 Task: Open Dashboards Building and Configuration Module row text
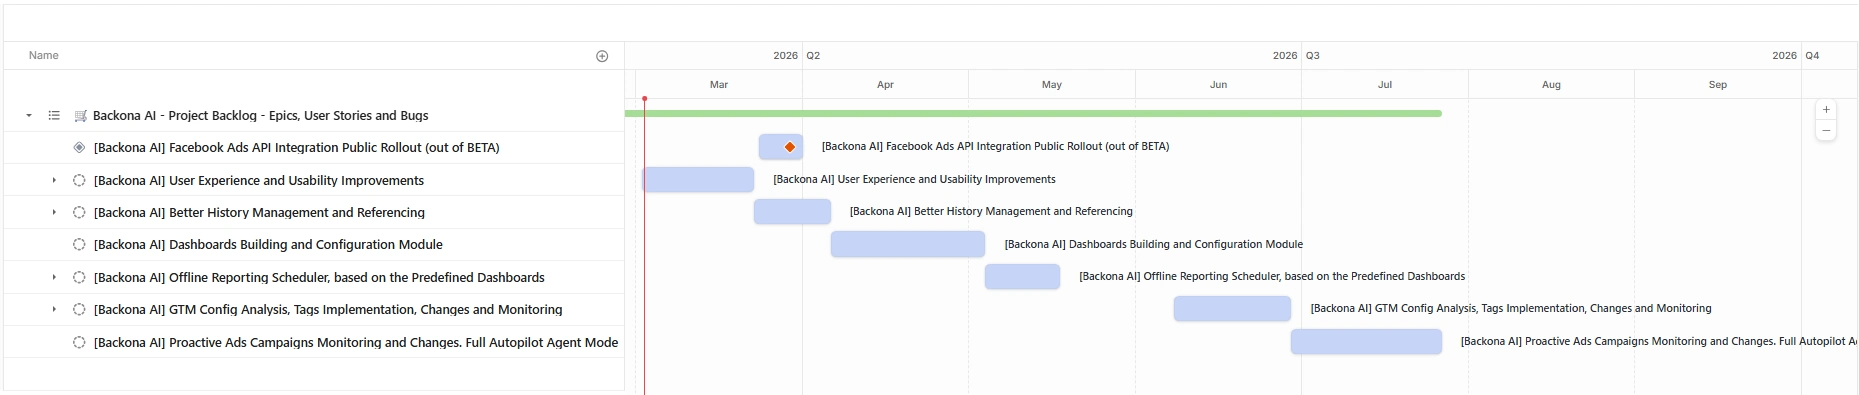268,245
